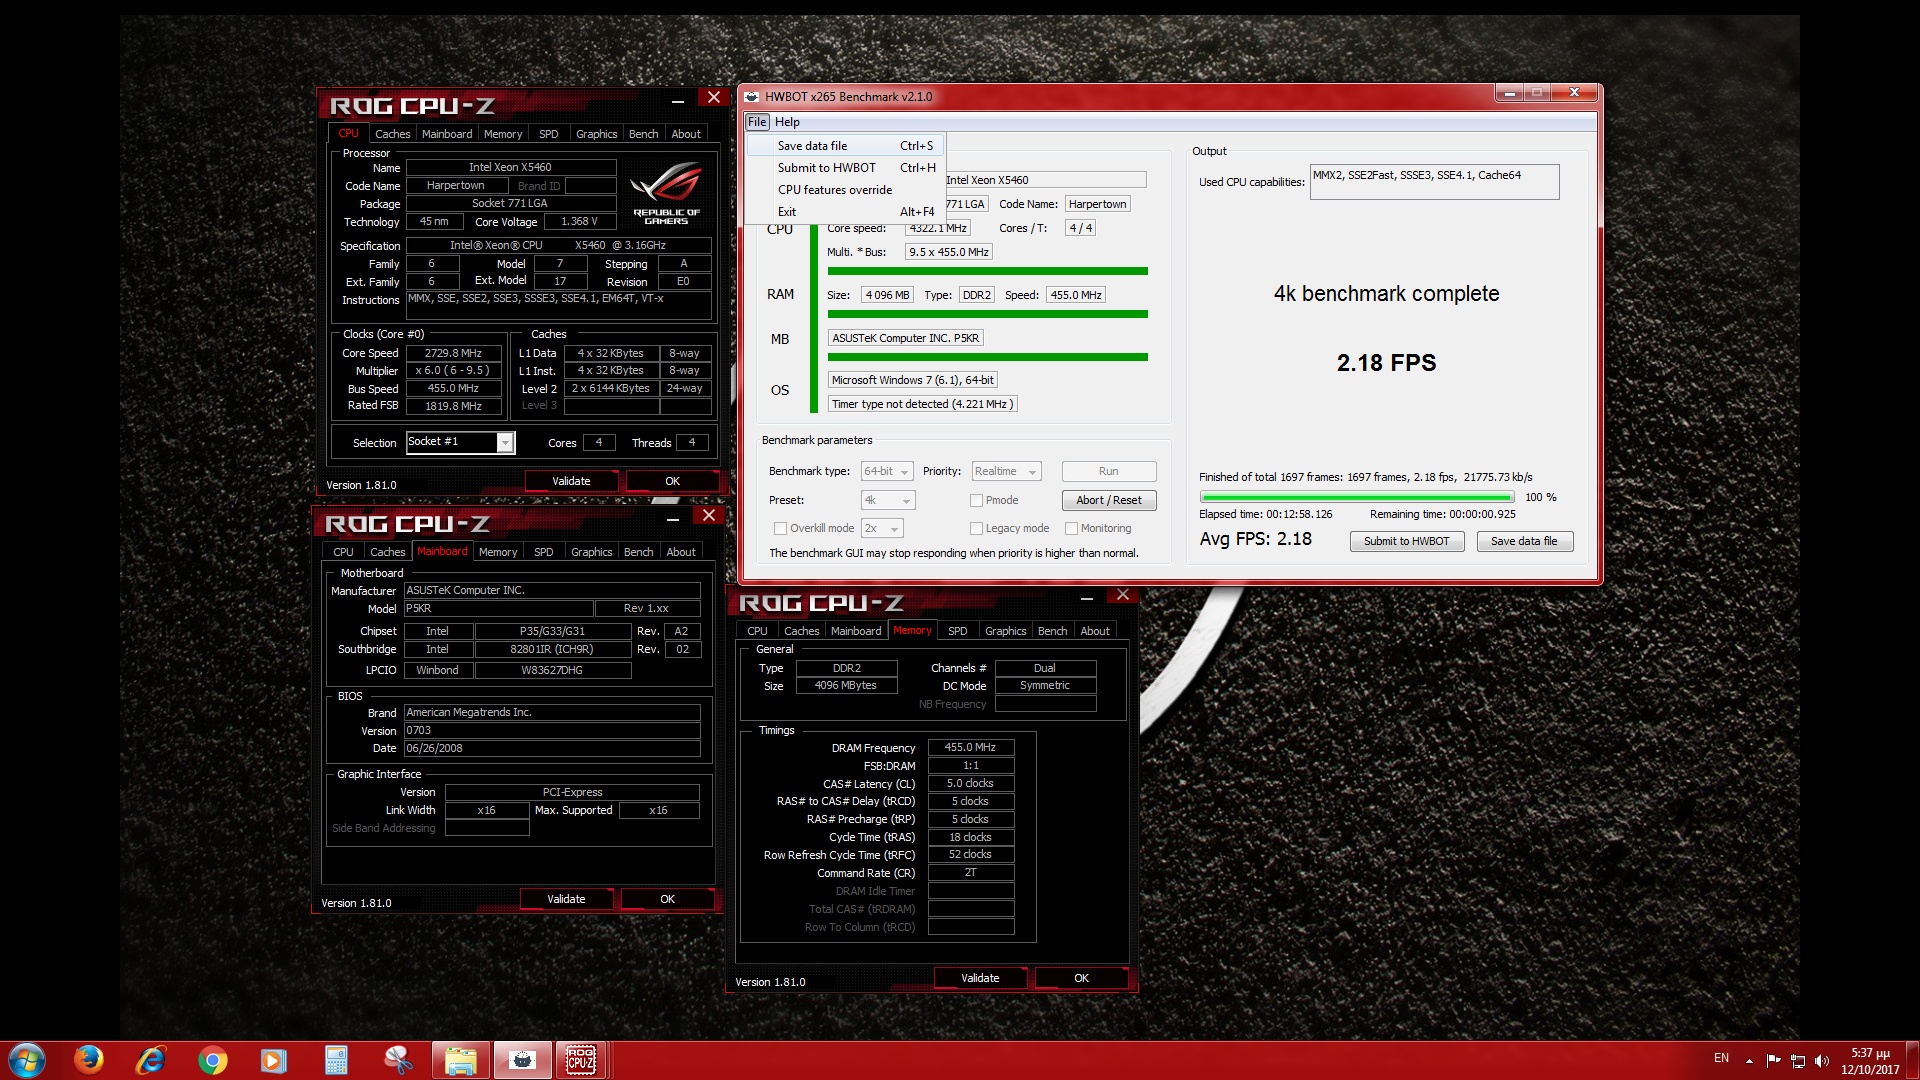This screenshot has height=1080, width=1920.
Task: Click the EN language indicator
Action: click(1721, 1058)
